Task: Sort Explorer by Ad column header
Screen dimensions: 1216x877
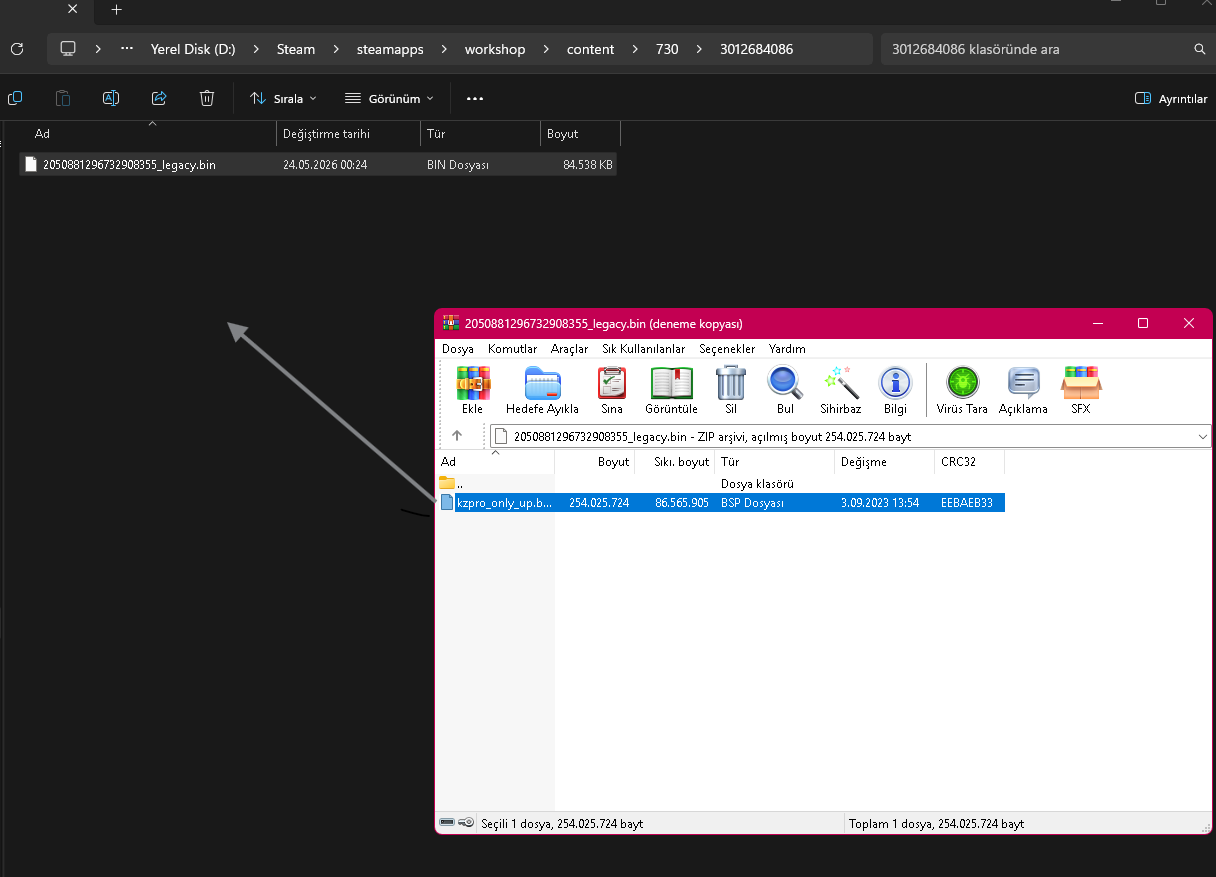Action: 147,134
